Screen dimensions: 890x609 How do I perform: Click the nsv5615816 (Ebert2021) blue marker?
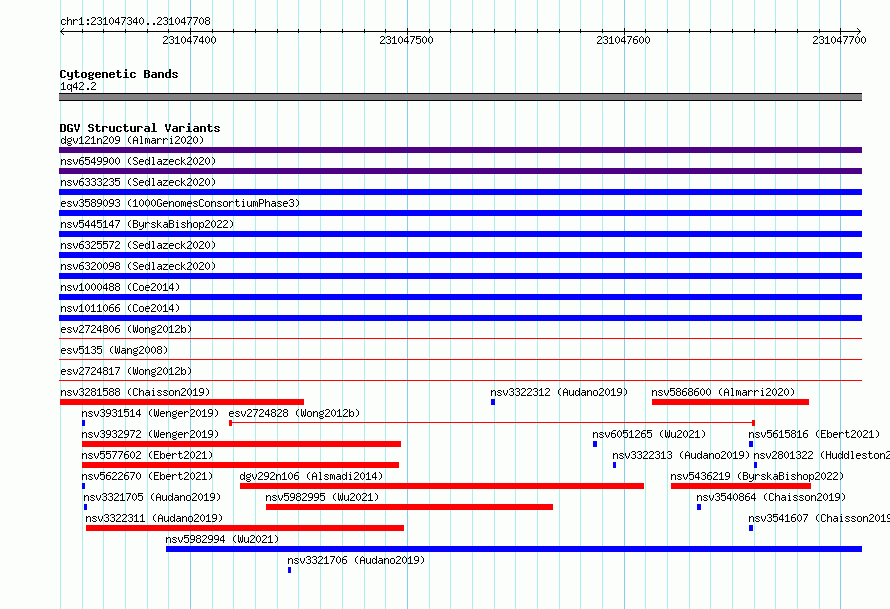[x=751, y=444]
